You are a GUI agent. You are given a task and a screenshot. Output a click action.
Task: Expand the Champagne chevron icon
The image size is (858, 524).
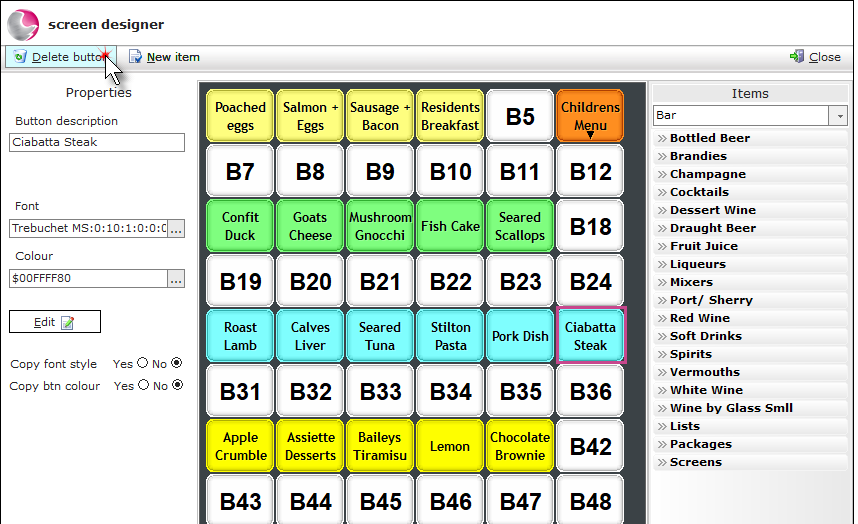point(662,174)
